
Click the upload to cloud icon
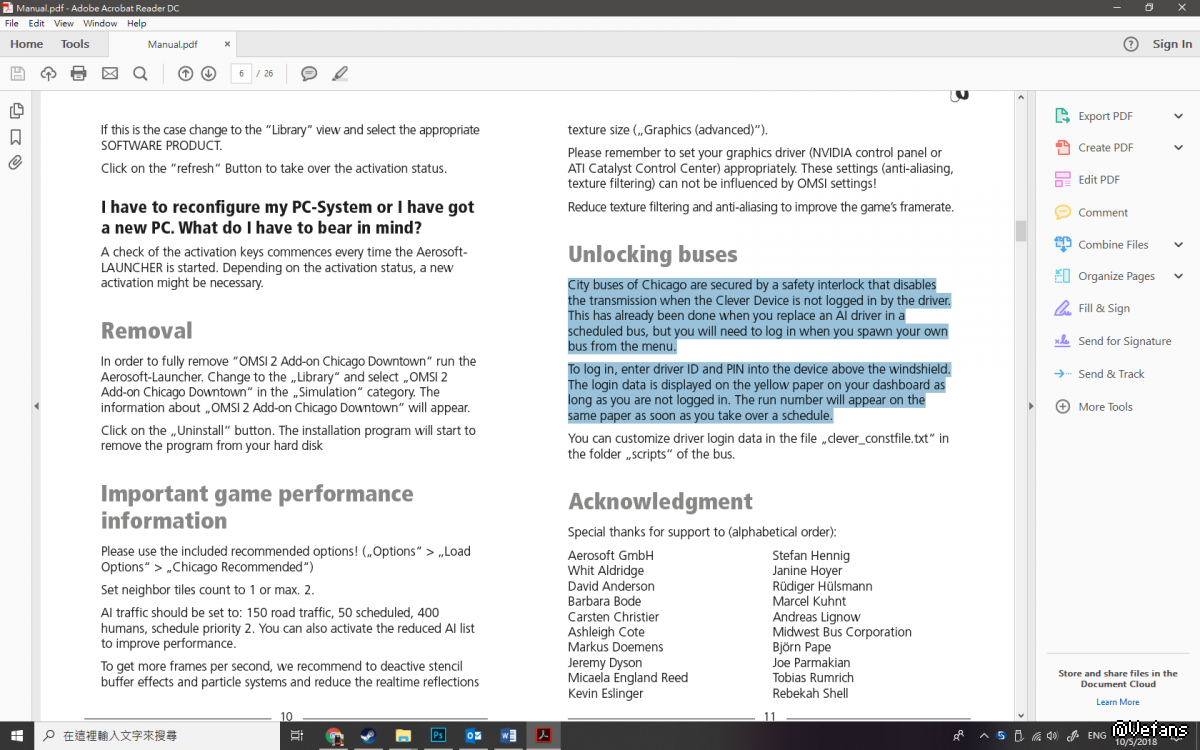(48, 73)
